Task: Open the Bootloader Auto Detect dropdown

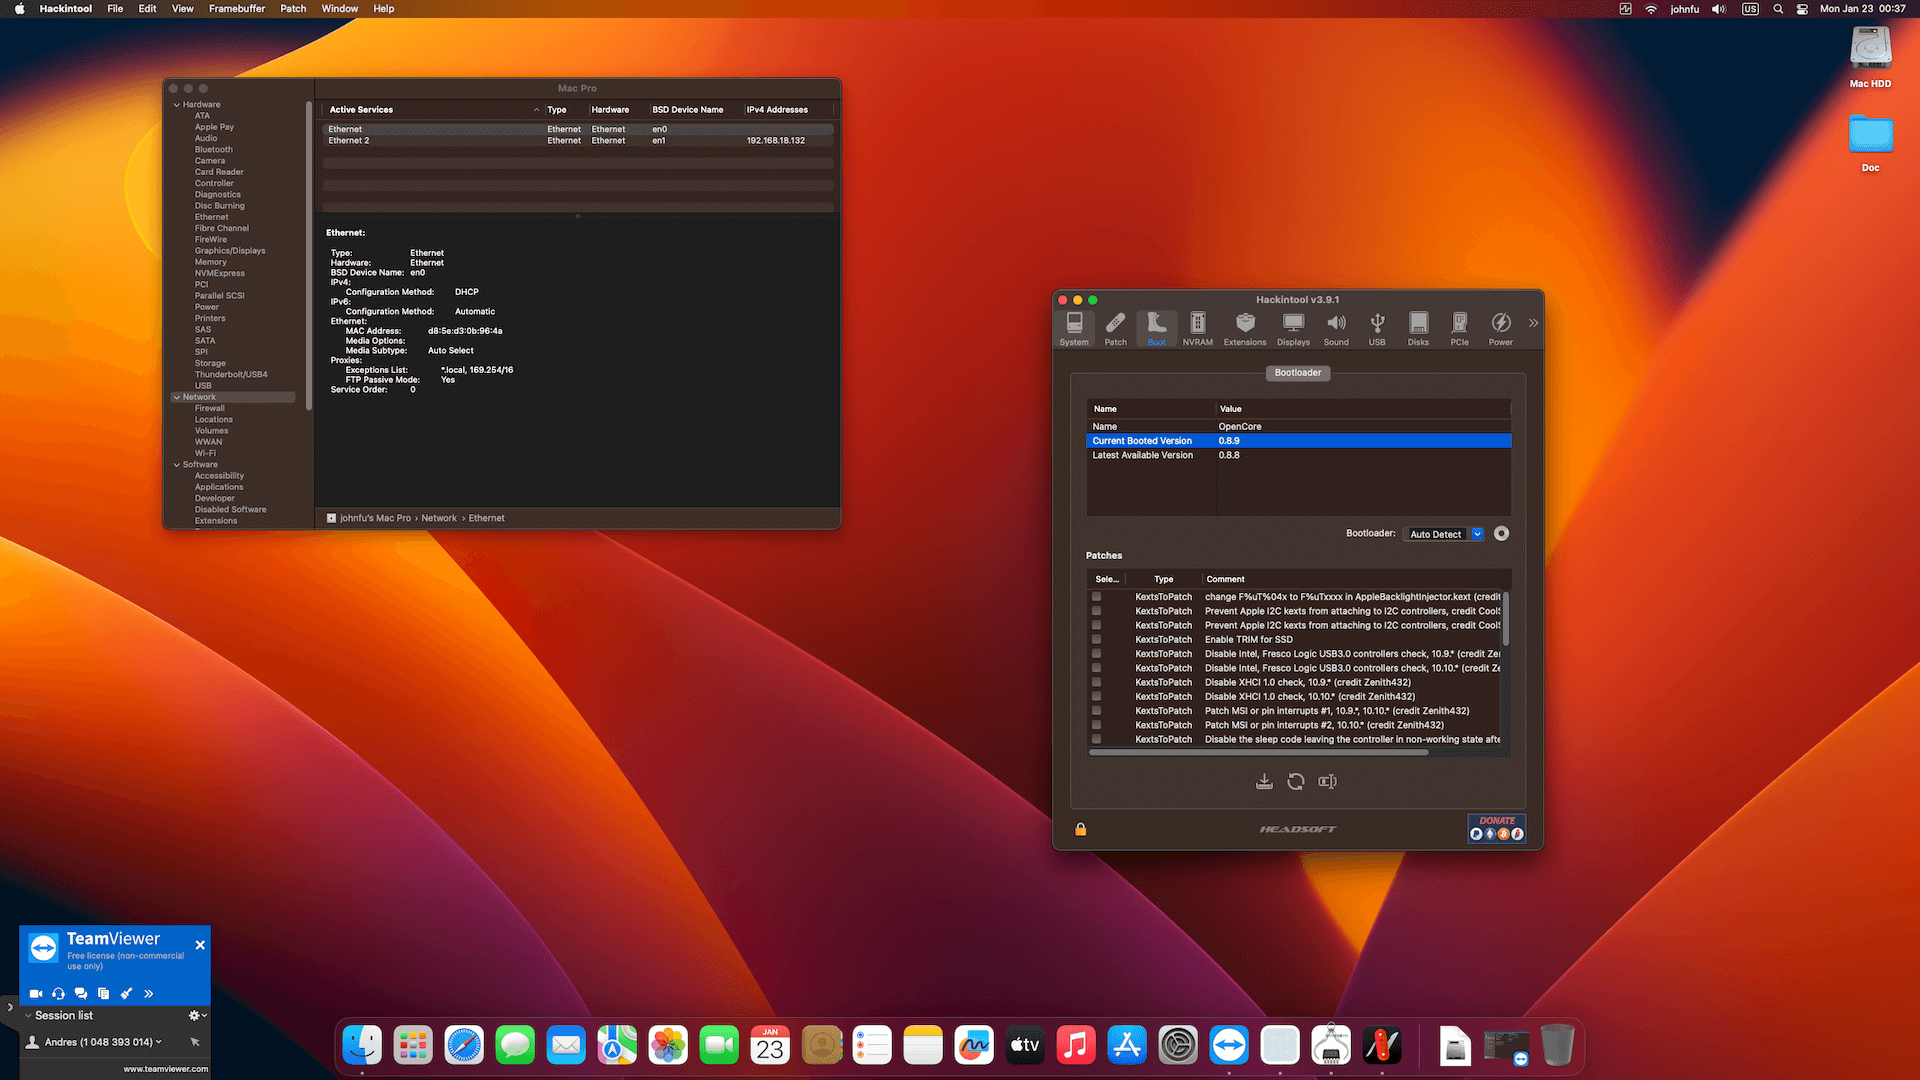Action: tap(1443, 533)
